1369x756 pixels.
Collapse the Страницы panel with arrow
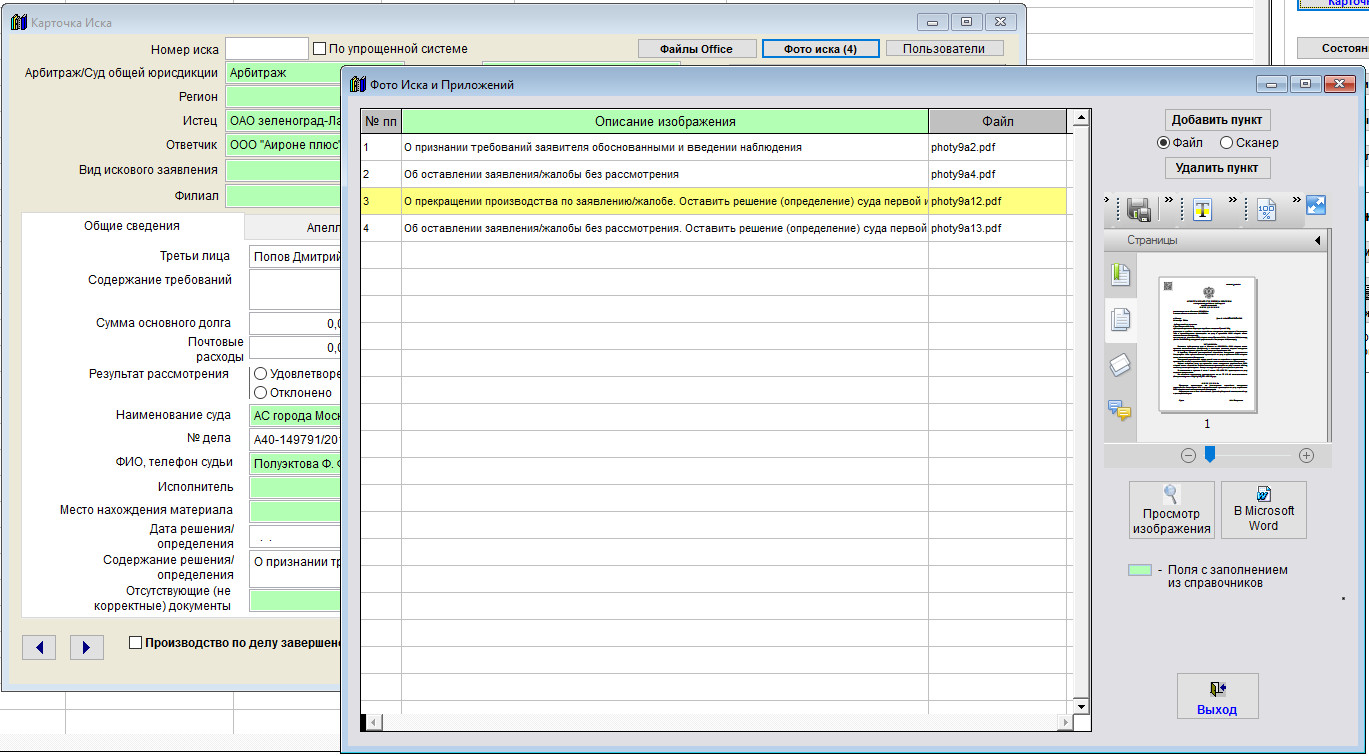pyautogui.click(x=1317, y=241)
